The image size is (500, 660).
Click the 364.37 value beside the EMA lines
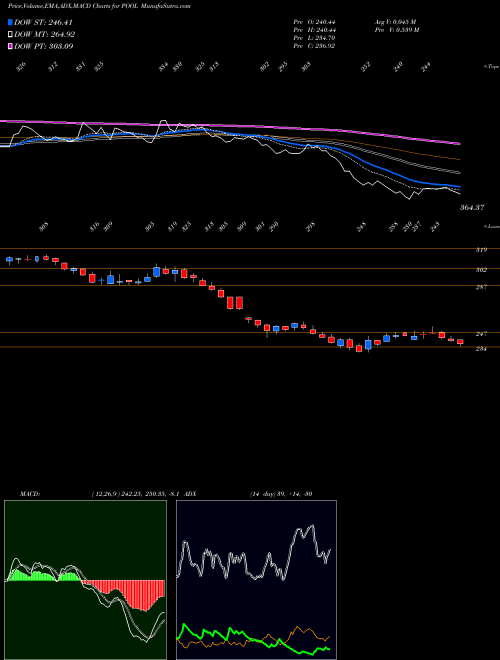click(x=471, y=208)
